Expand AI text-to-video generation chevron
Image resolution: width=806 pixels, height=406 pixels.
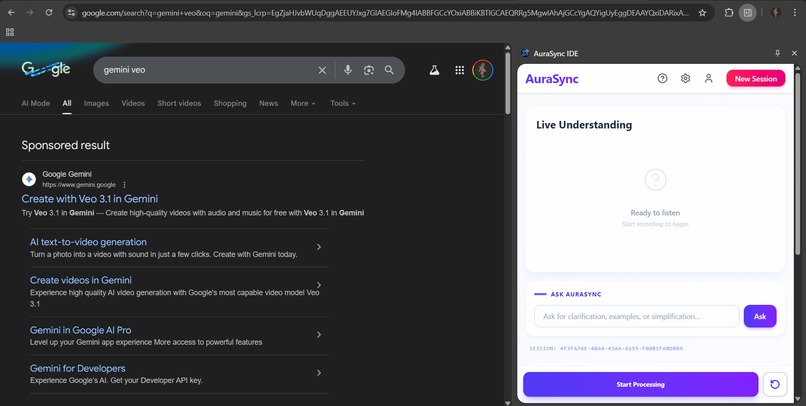point(319,247)
